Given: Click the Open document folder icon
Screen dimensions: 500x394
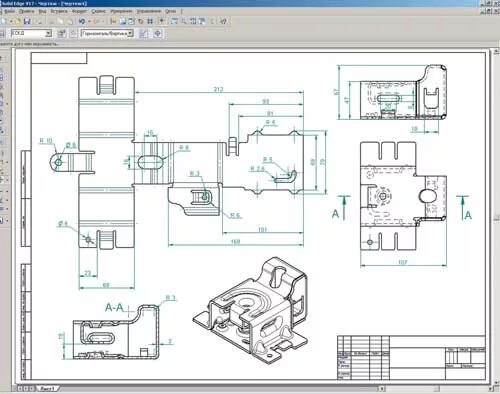Looking at the screenshot, I should pos(18,21).
